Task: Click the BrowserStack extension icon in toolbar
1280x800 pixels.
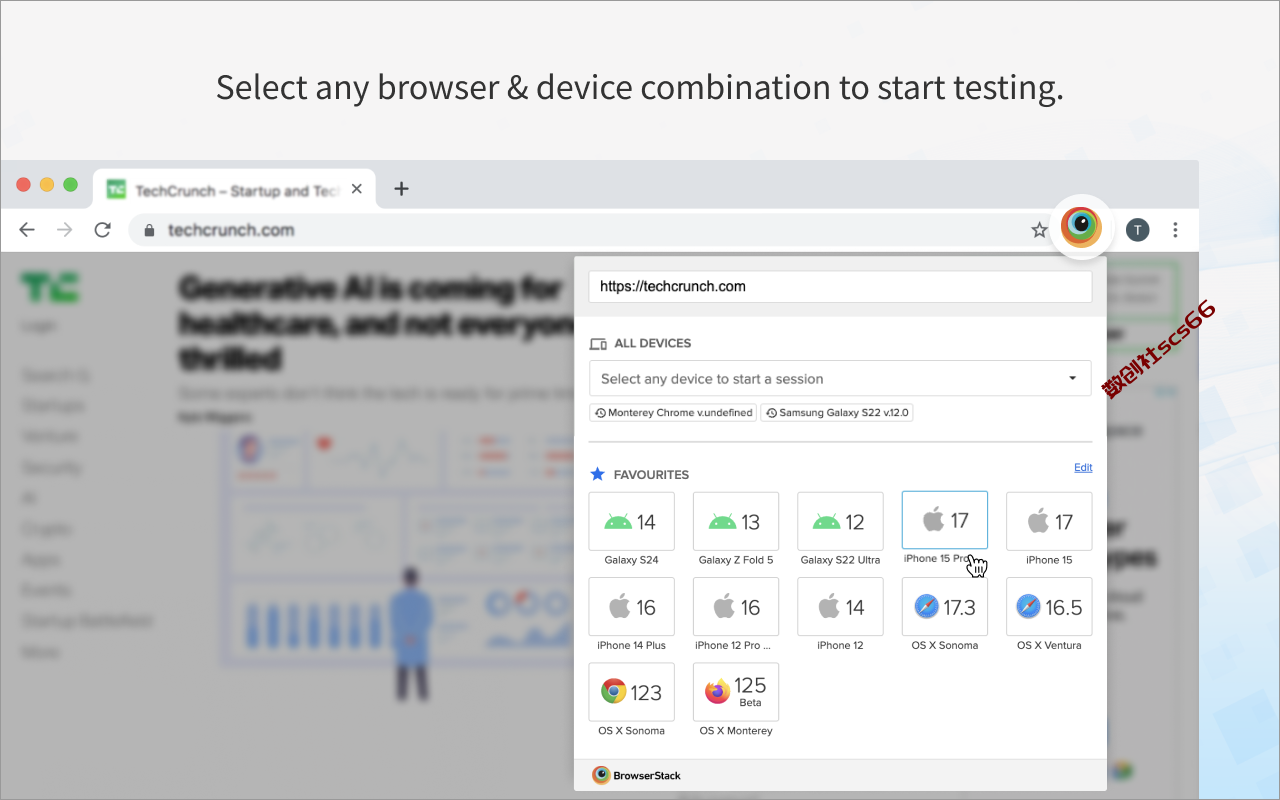Action: click(x=1081, y=228)
